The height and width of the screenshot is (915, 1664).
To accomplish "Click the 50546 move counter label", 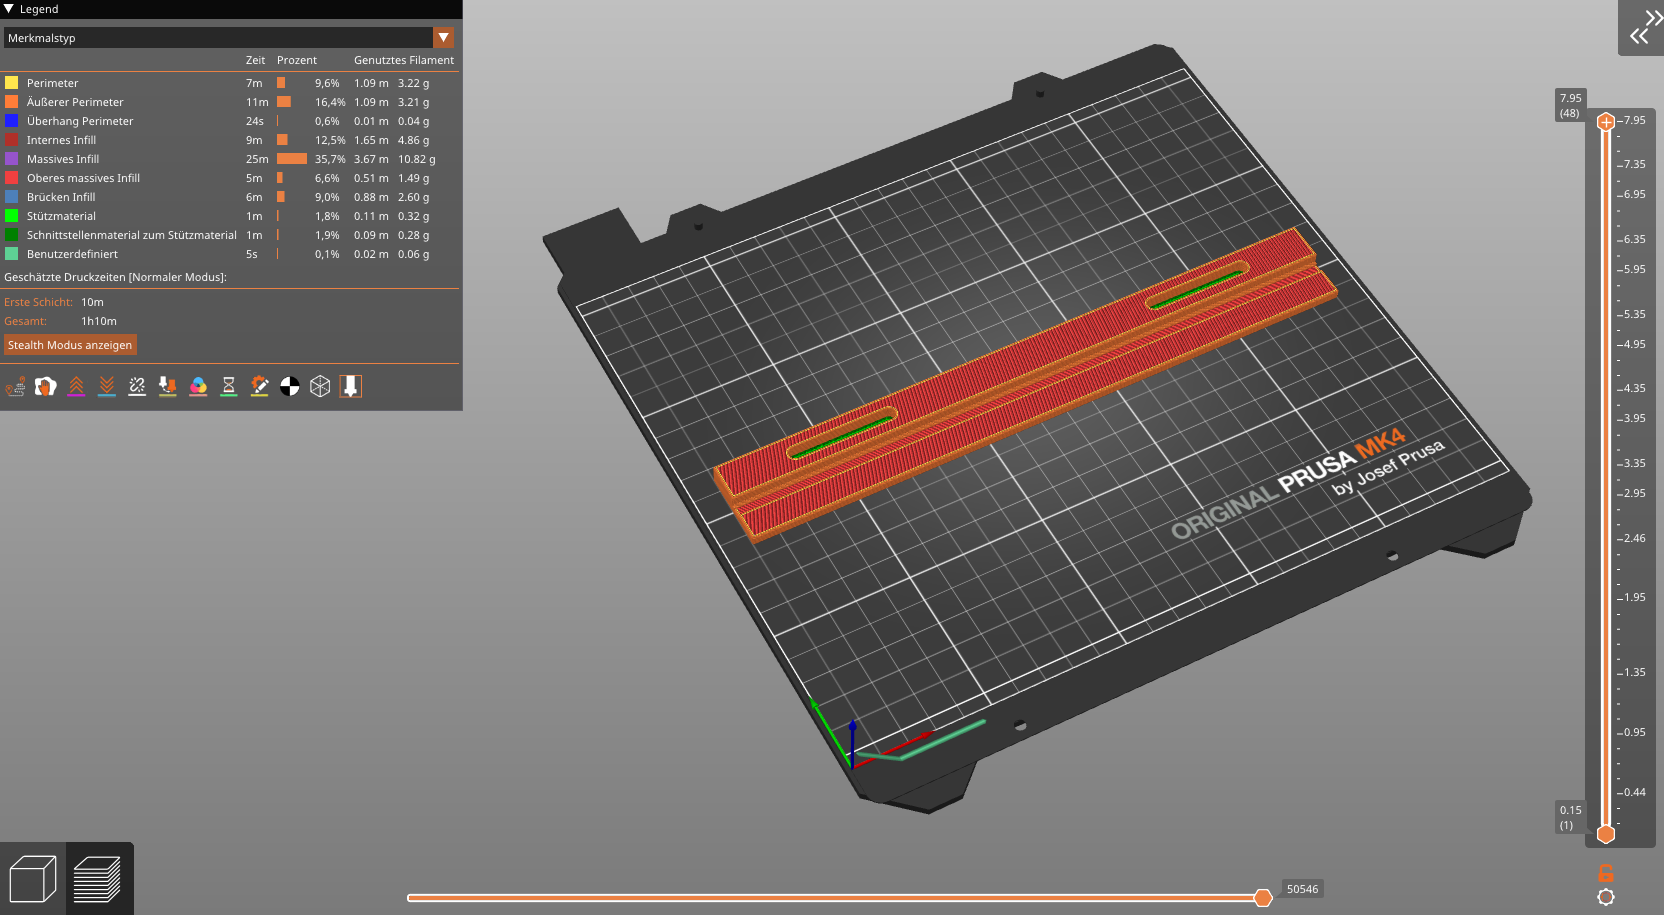I will (1302, 889).
